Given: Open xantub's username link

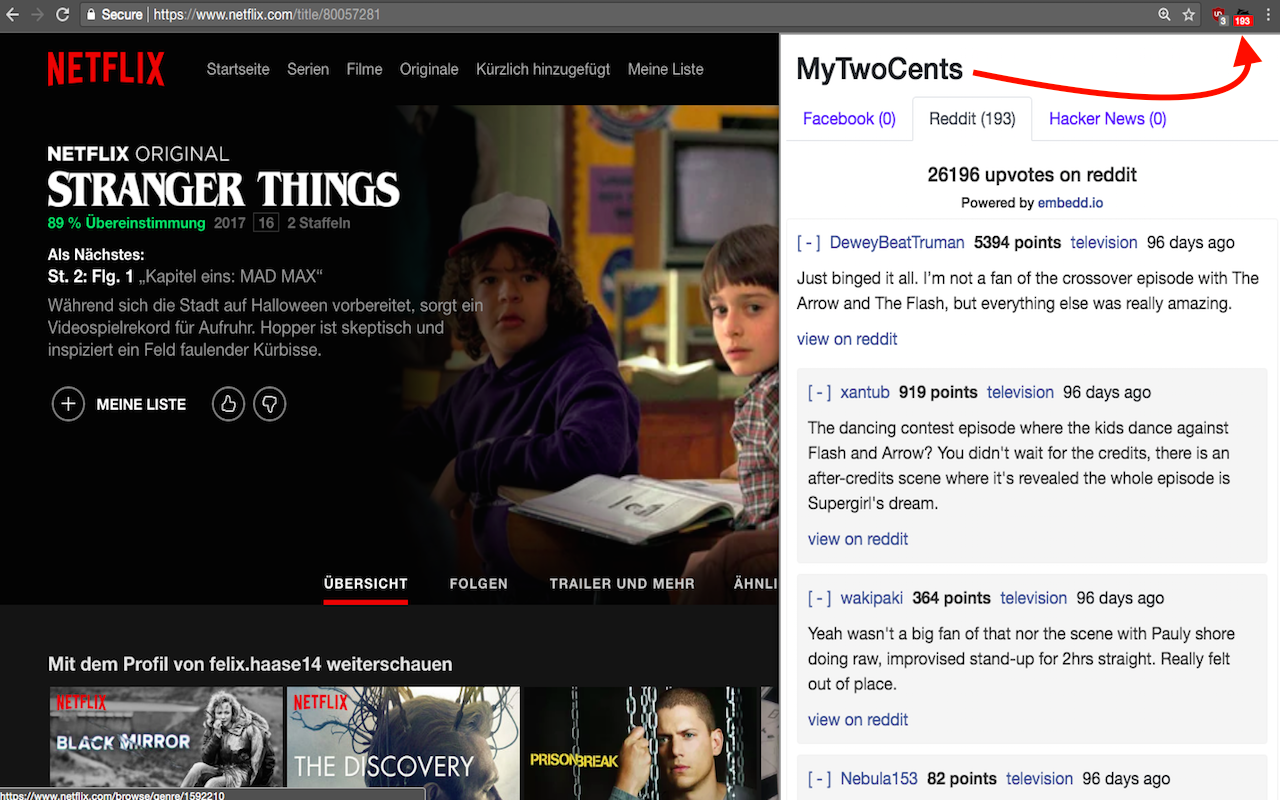Looking at the screenshot, I should (865, 392).
